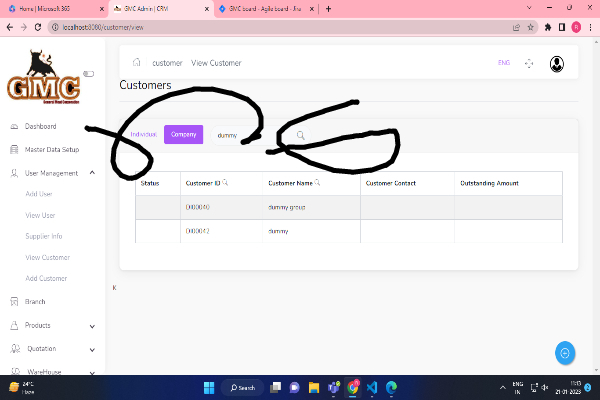This screenshot has width=600, height=400.
Task: Click the home icon in breadcrumb
Action: pos(136,63)
